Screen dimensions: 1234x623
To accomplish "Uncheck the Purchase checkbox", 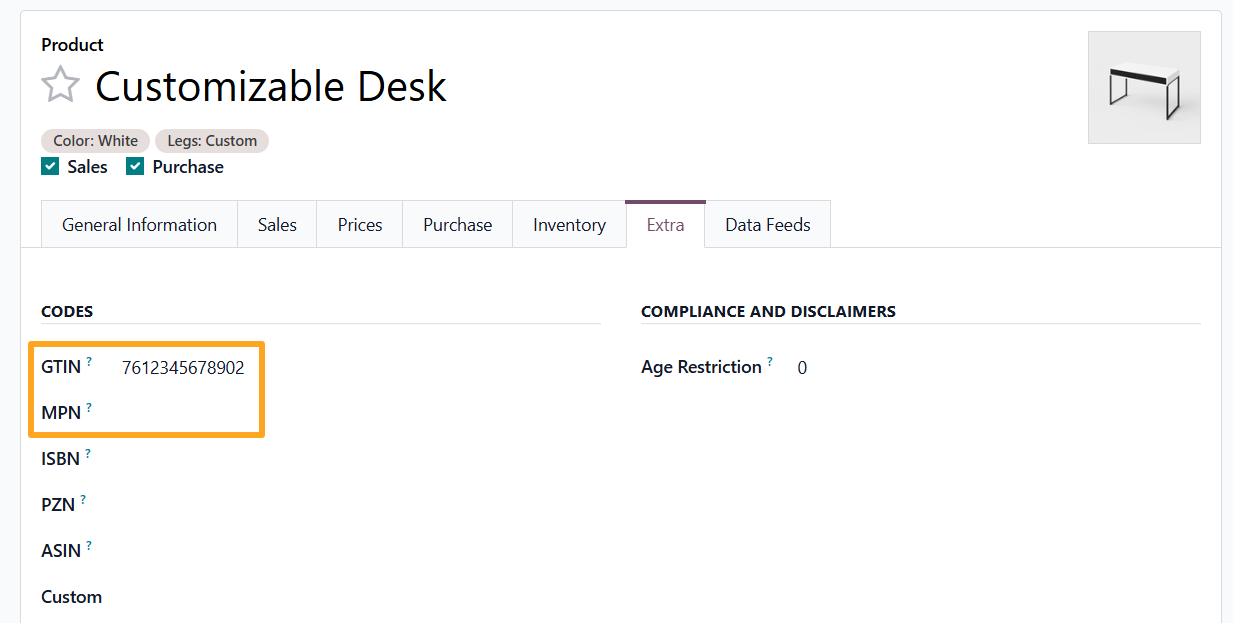I will click(135, 166).
